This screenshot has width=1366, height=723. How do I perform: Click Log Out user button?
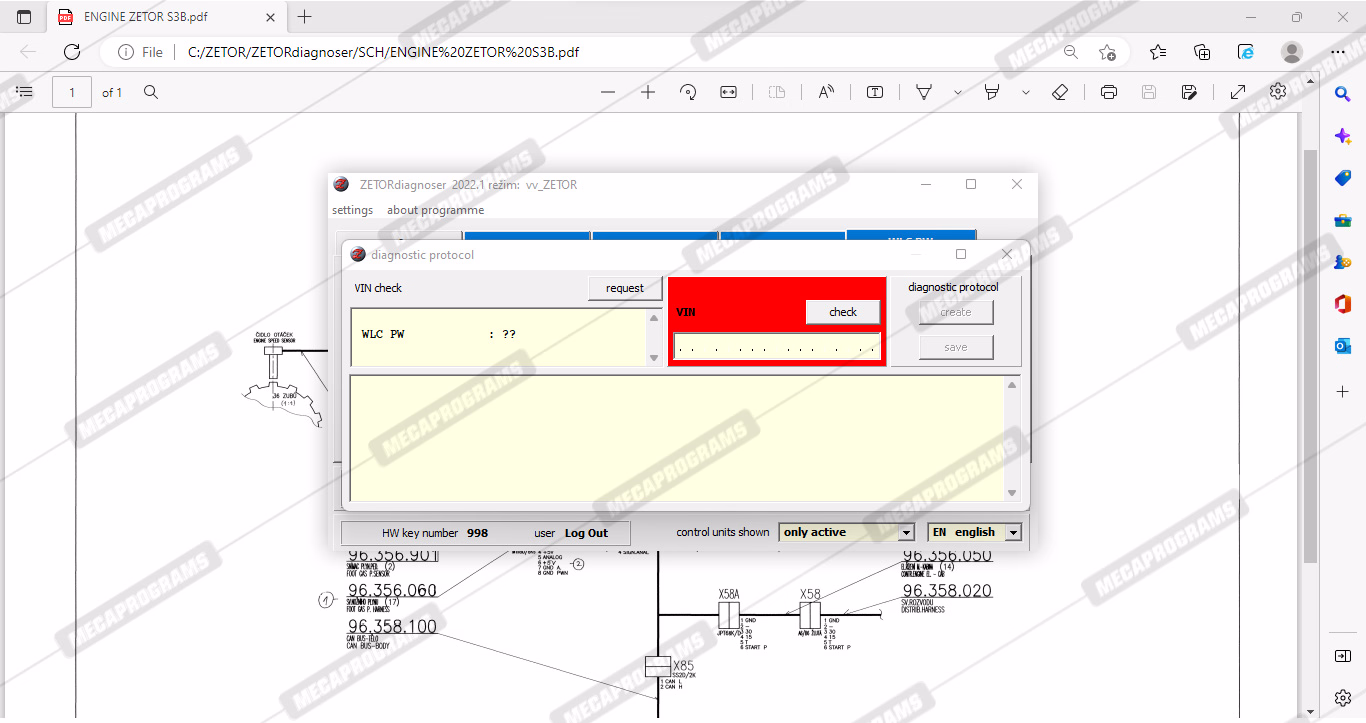point(586,533)
